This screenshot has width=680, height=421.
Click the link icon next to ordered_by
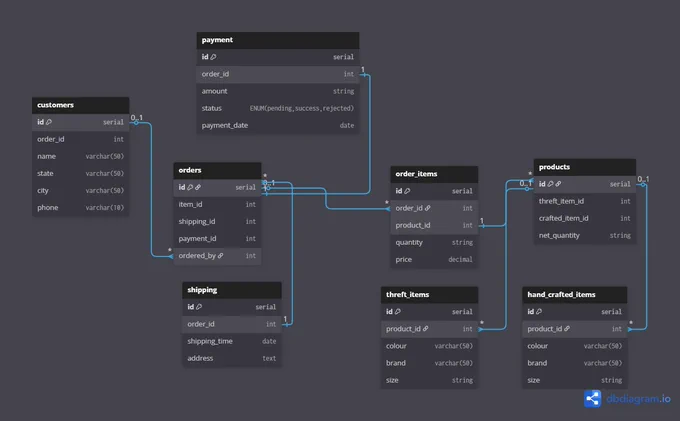point(221,256)
